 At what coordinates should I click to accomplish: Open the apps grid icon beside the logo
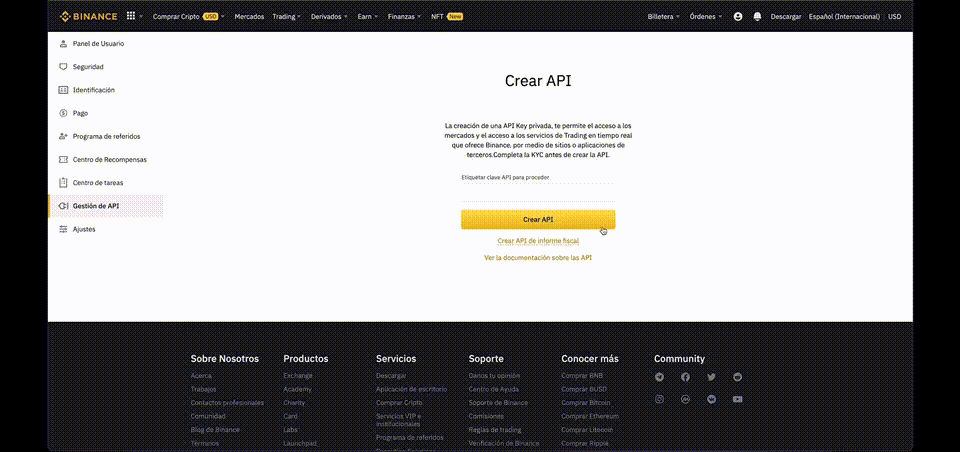[x=131, y=16]
